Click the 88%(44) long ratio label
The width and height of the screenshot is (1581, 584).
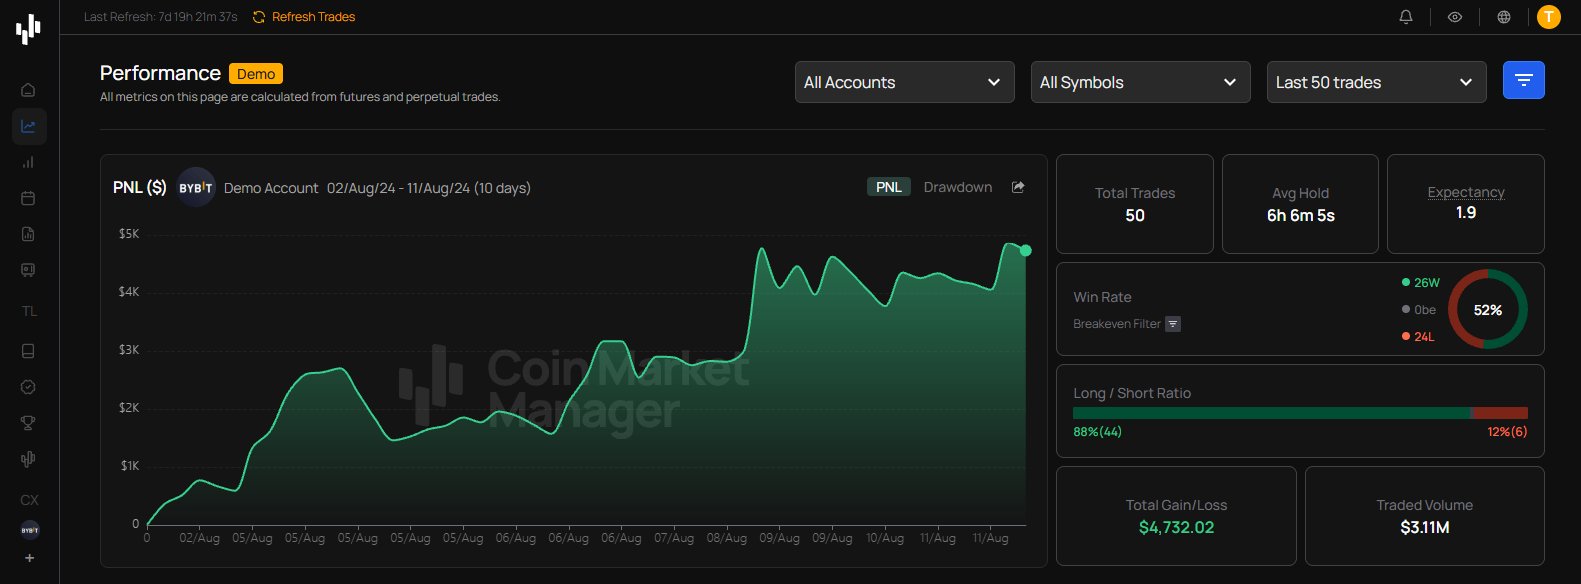[x=1097, y=432]
